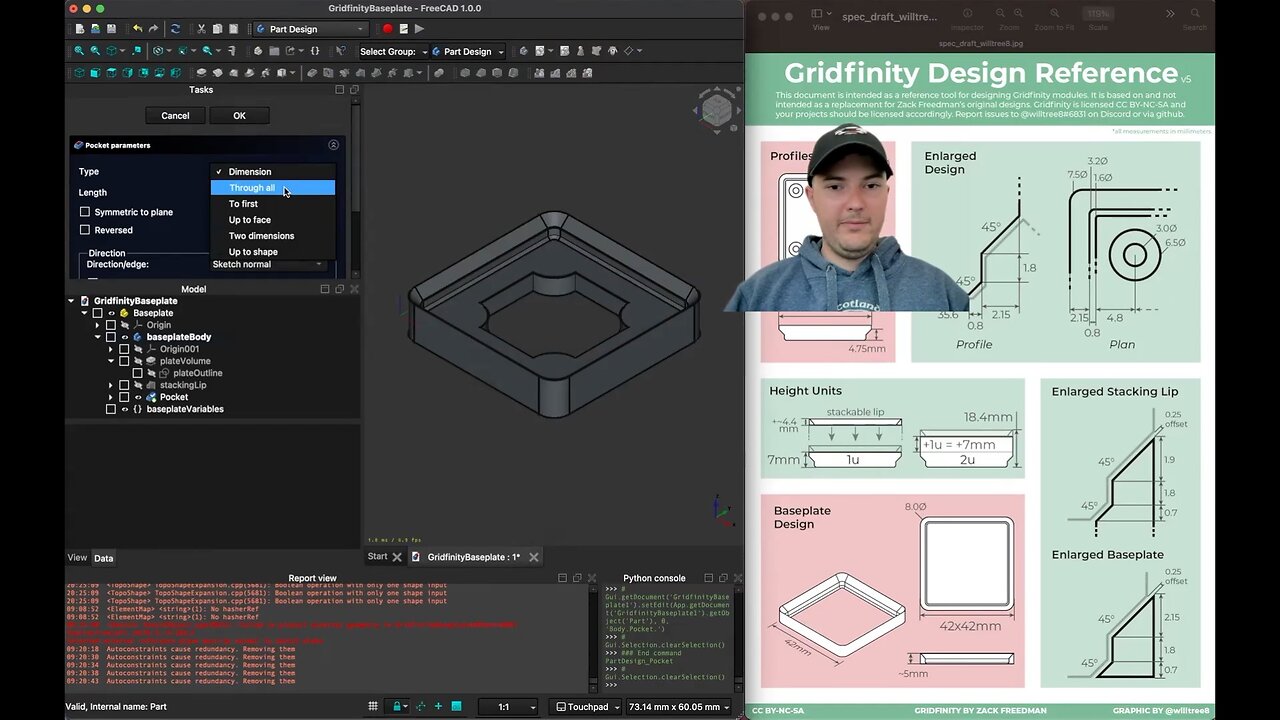The width and height of the screenshot is (1280, 720).
Task: Tick the checkbox next to Baseplate
Action: click(x=98, y=313)
